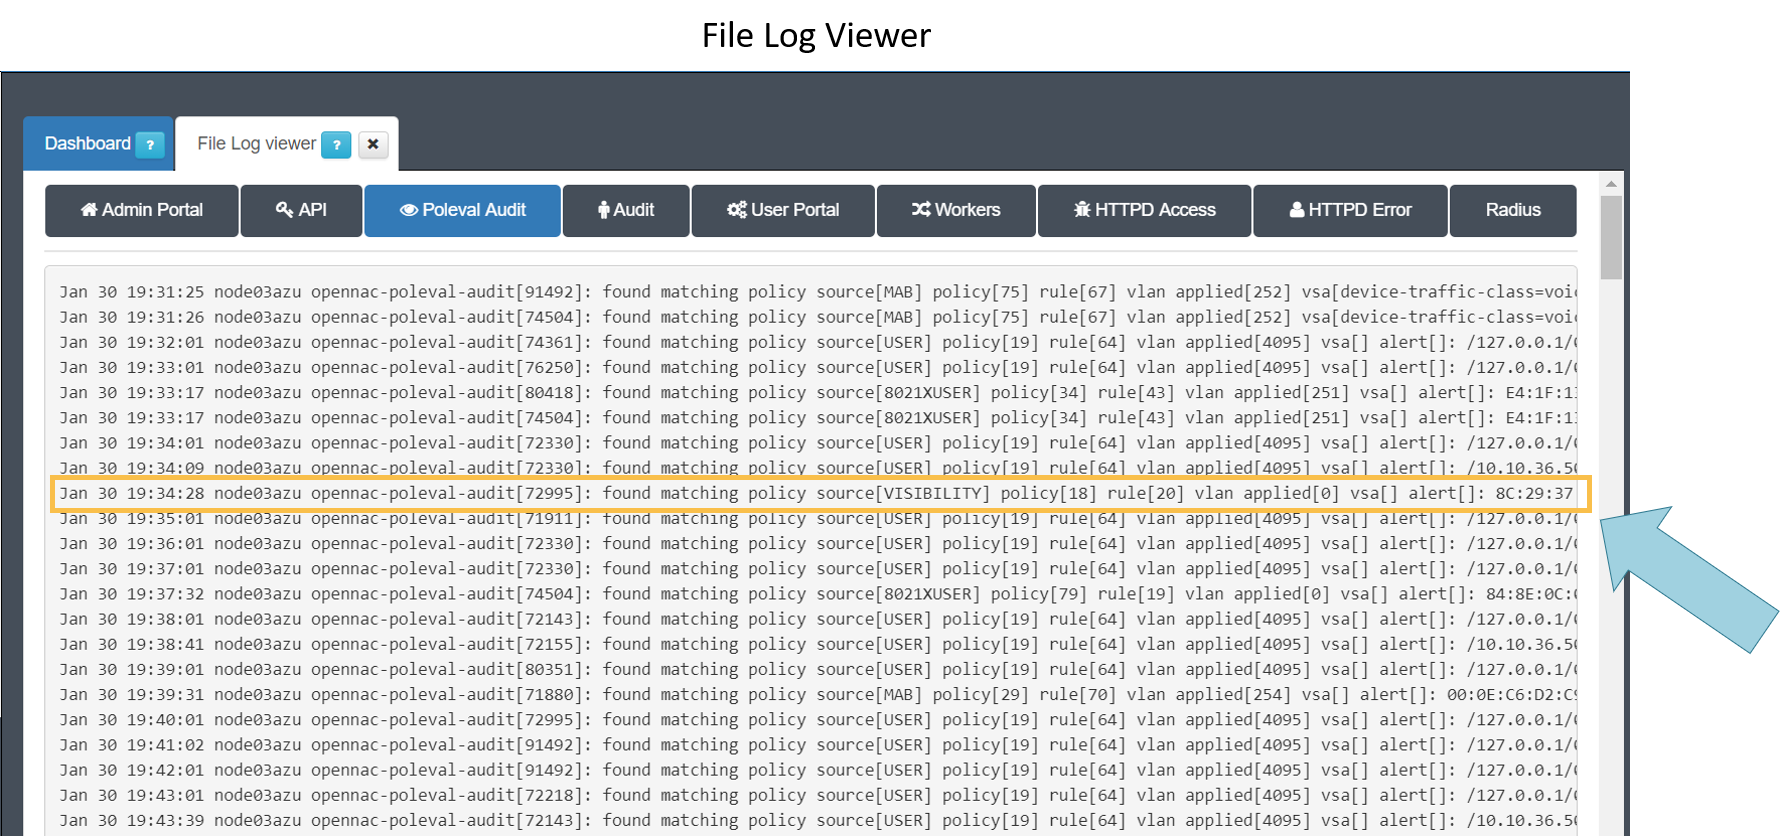Open the Dashboard help question mark

tap(150, 145)
